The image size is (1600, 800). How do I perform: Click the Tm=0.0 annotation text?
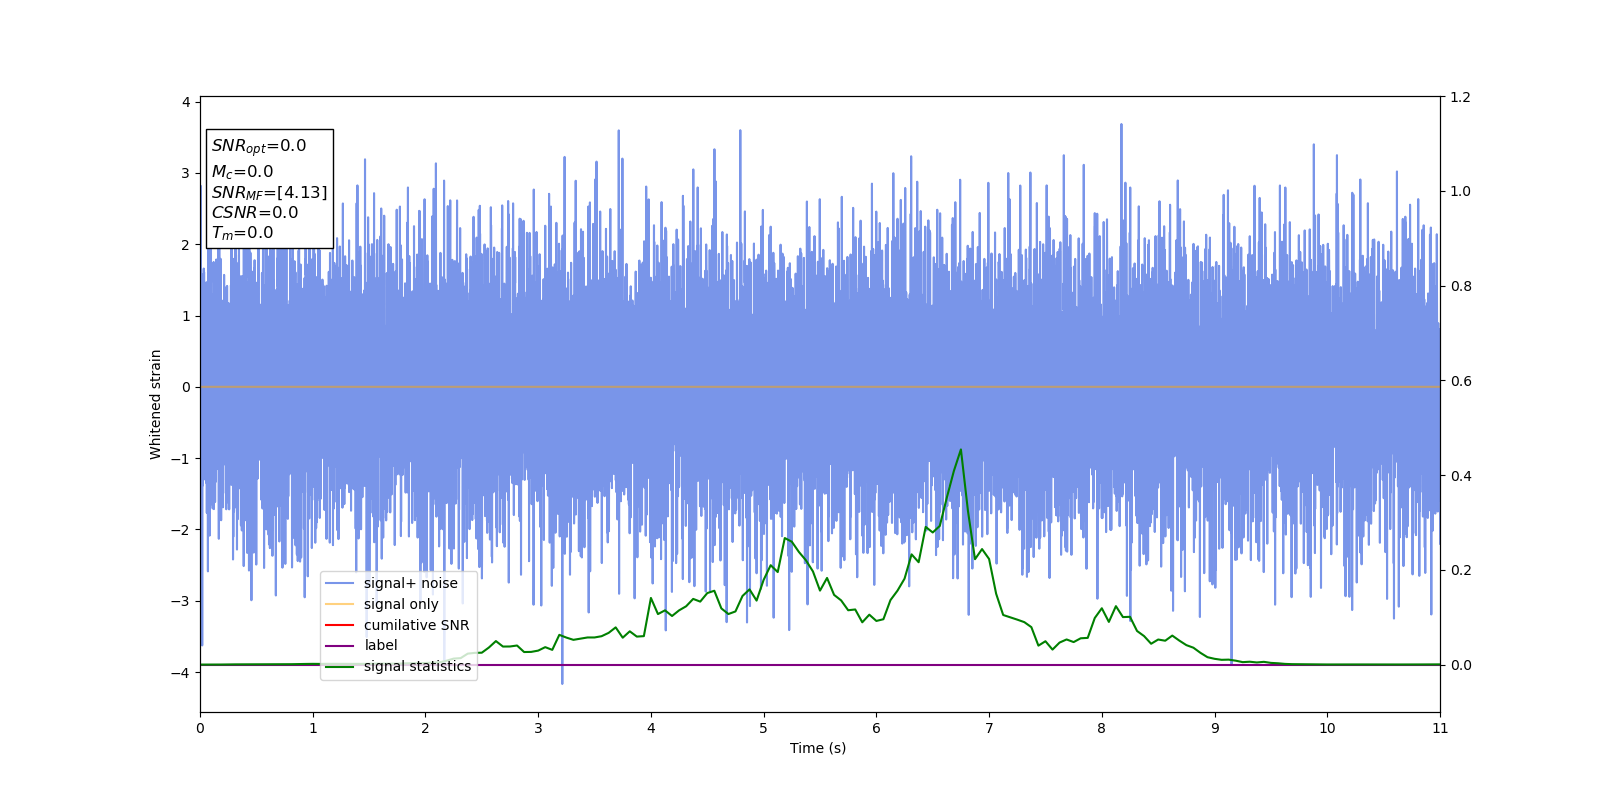(x=242, y=233)
